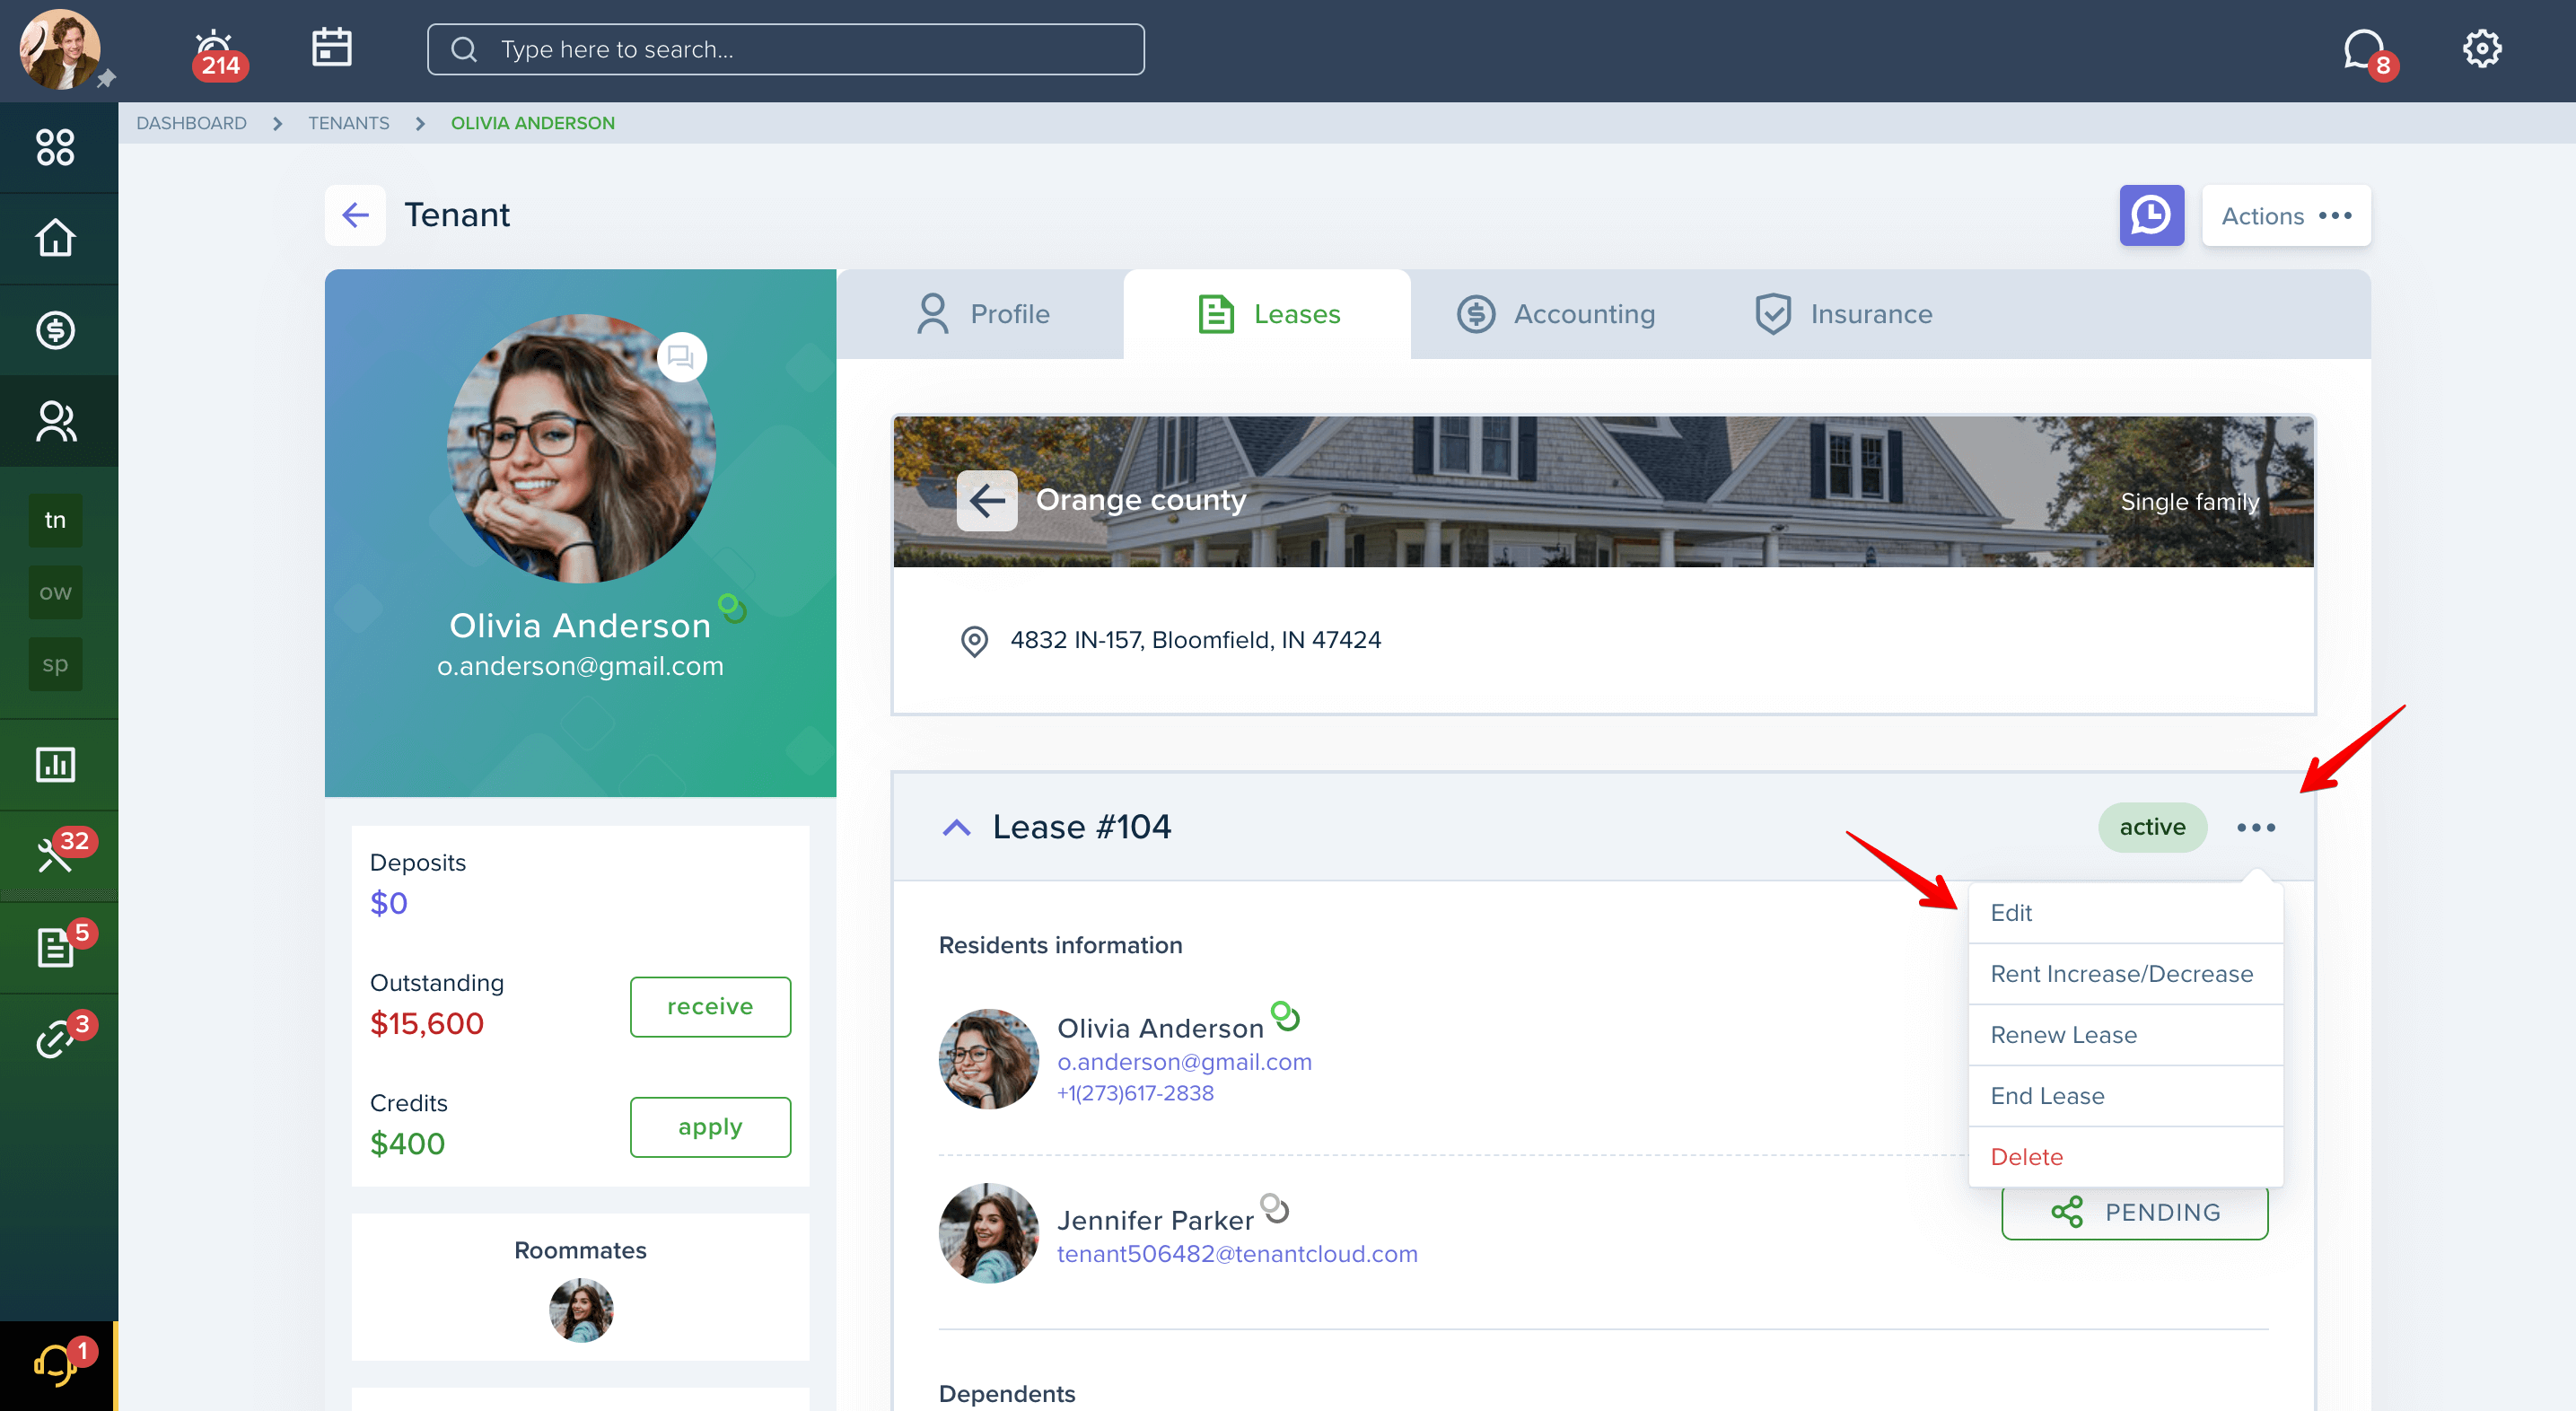
Task: Click the green connection icon beside resident Olivia Anderson
Action: (1285, 1017)
